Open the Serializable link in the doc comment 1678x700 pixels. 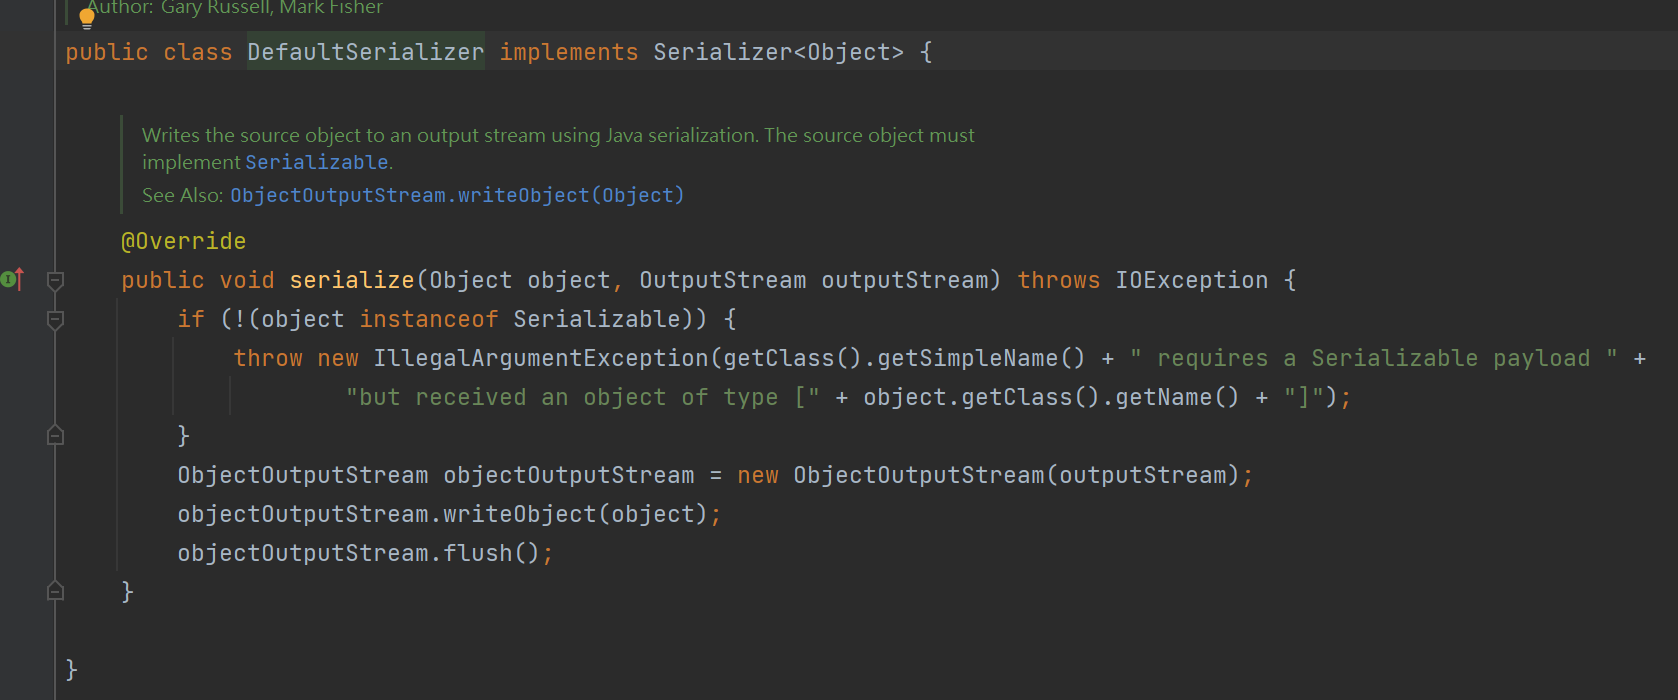(x=317, y=162)
